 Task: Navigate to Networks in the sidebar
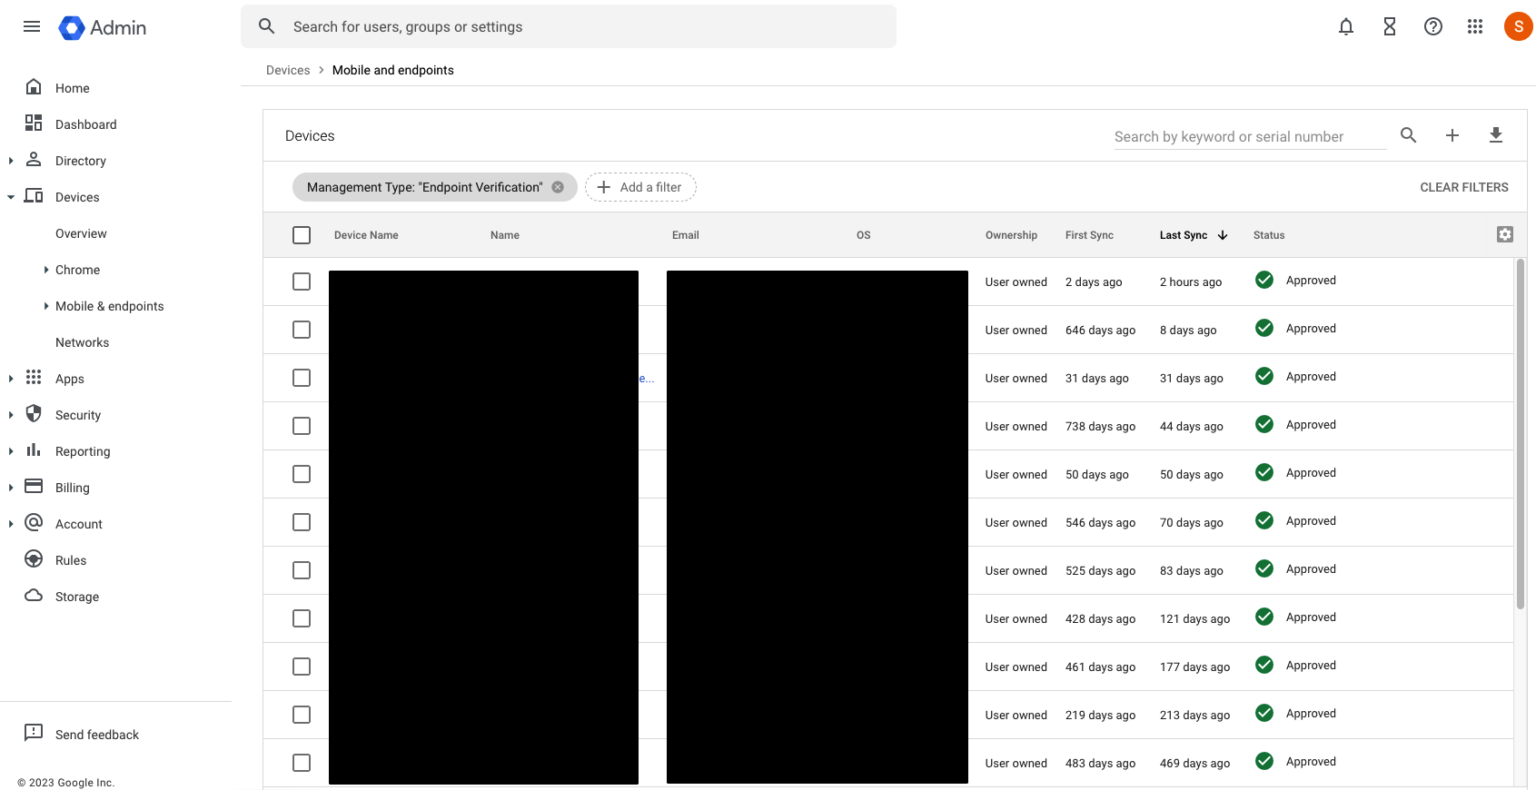coord(82,342)
